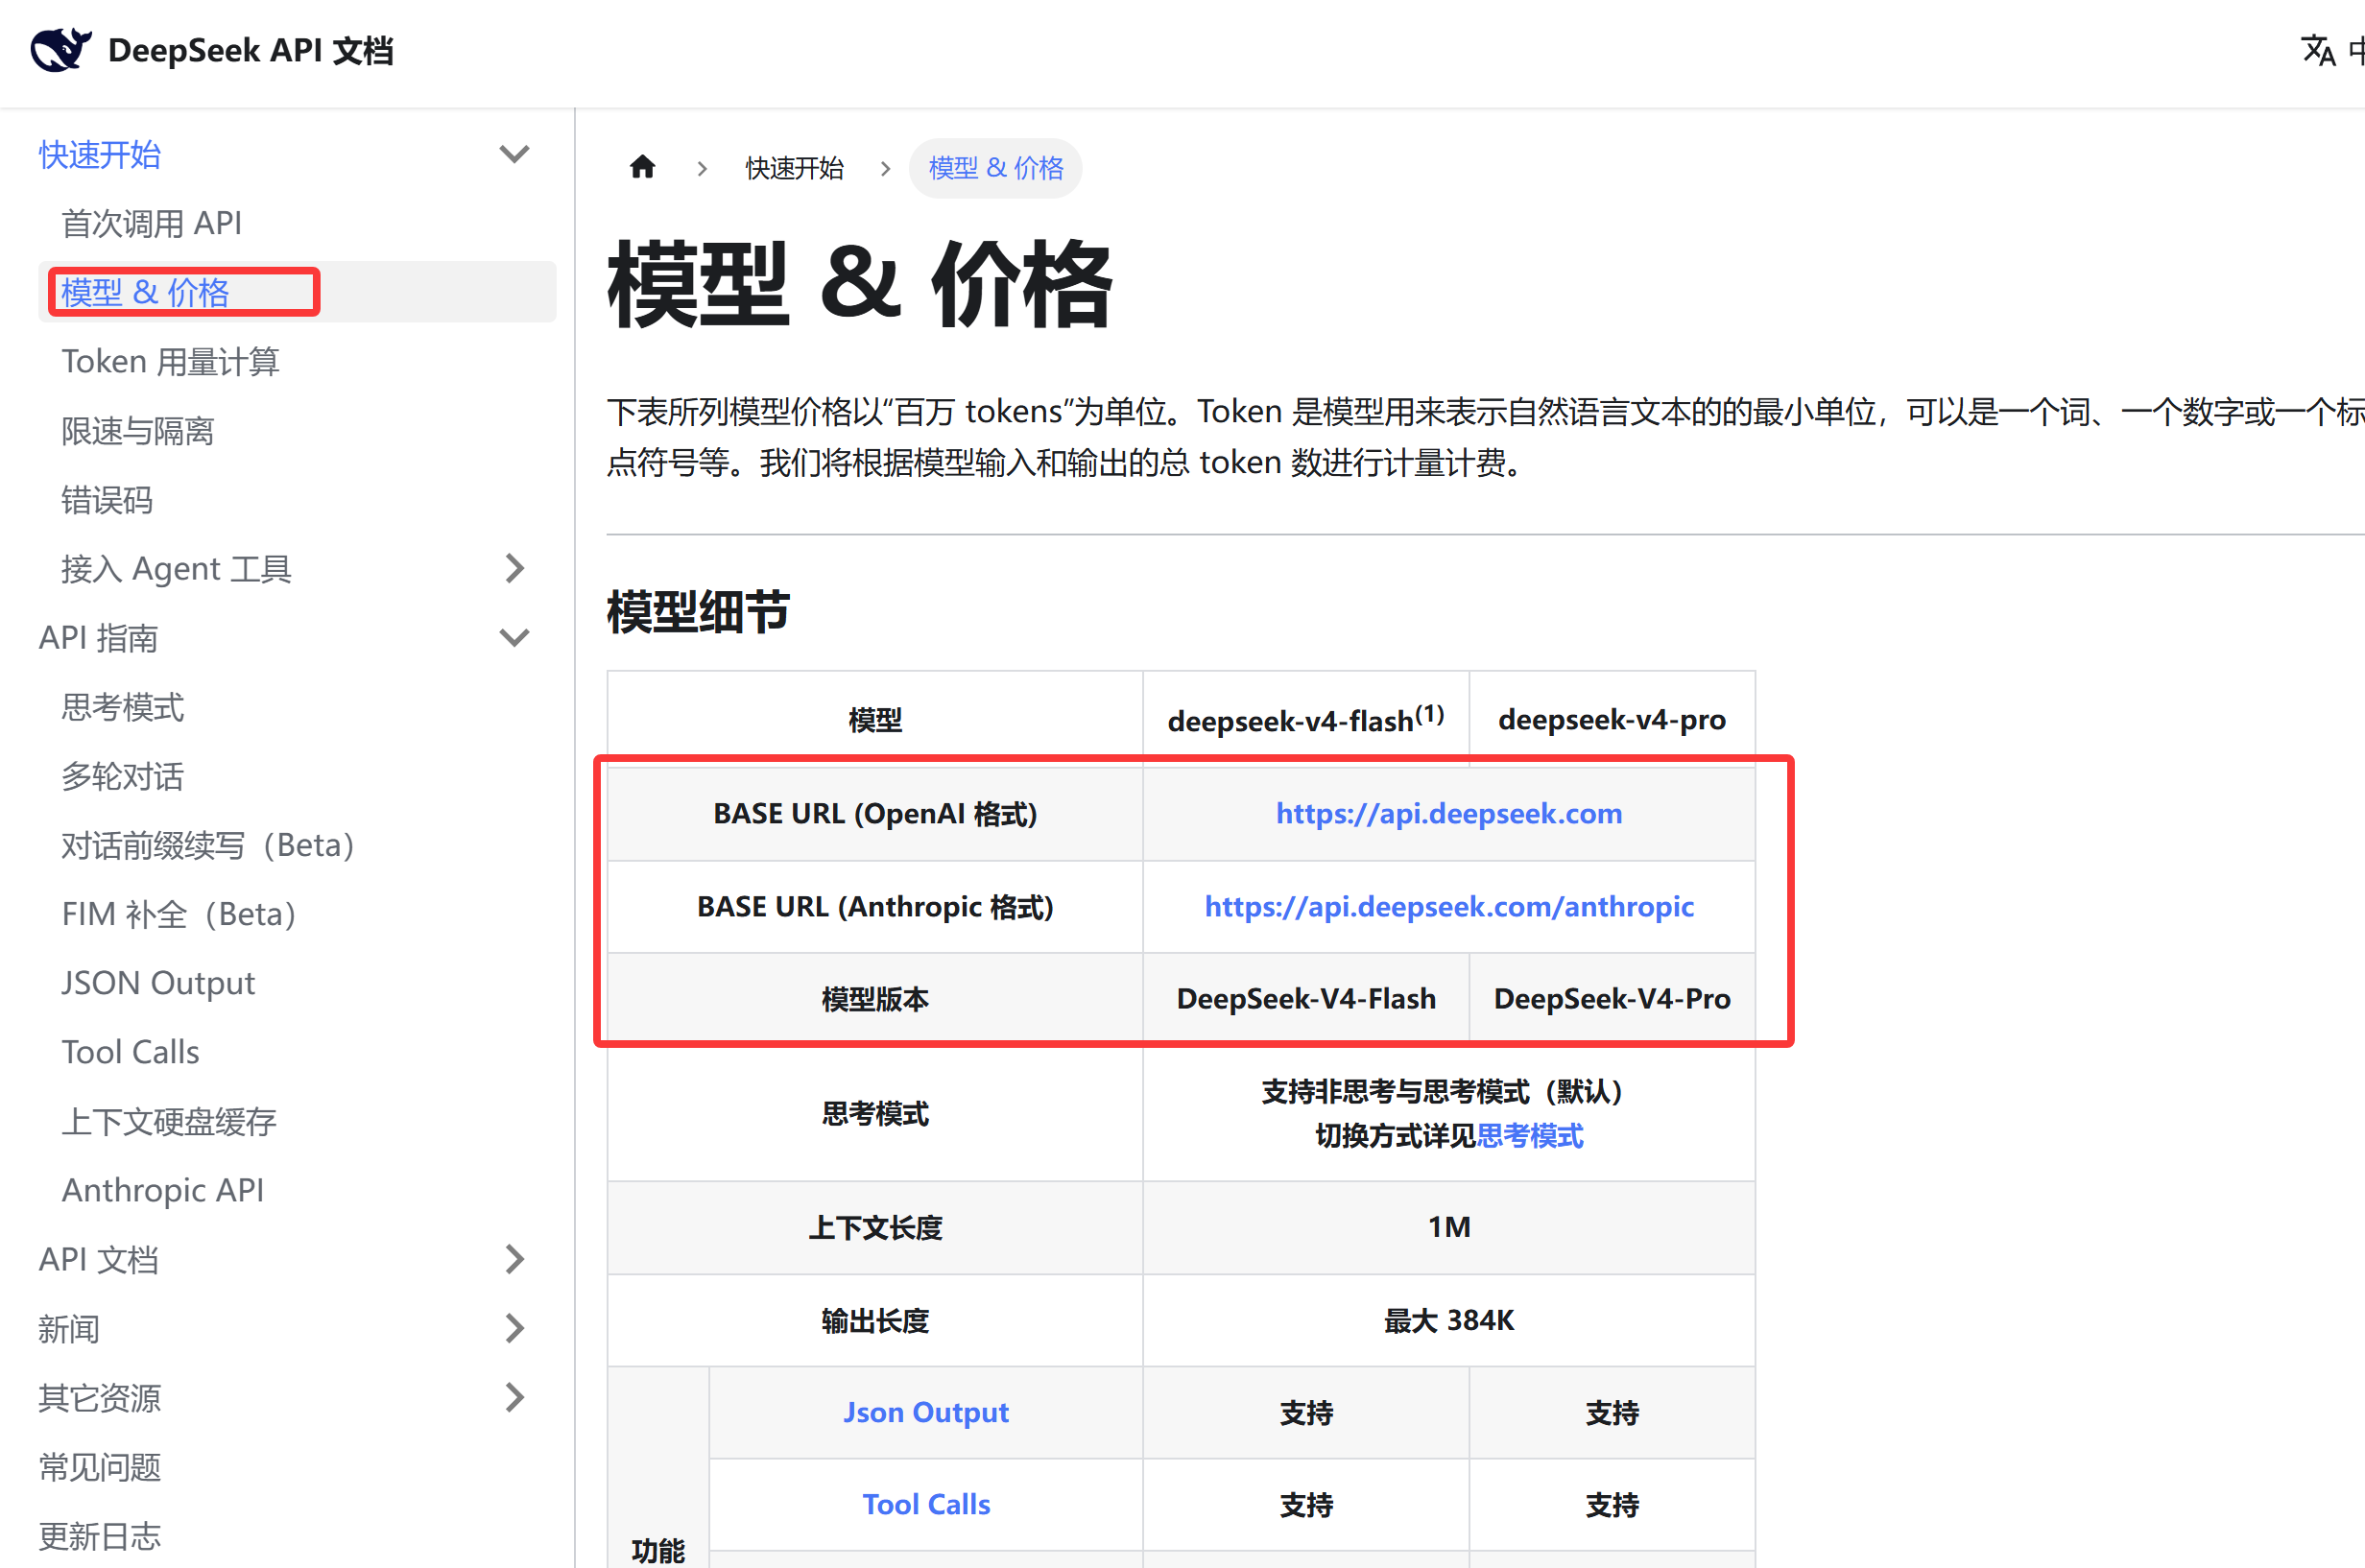2365x1568 pixels.
Task: Open 多轮对话 page
Action: click(x=122, y=775)
